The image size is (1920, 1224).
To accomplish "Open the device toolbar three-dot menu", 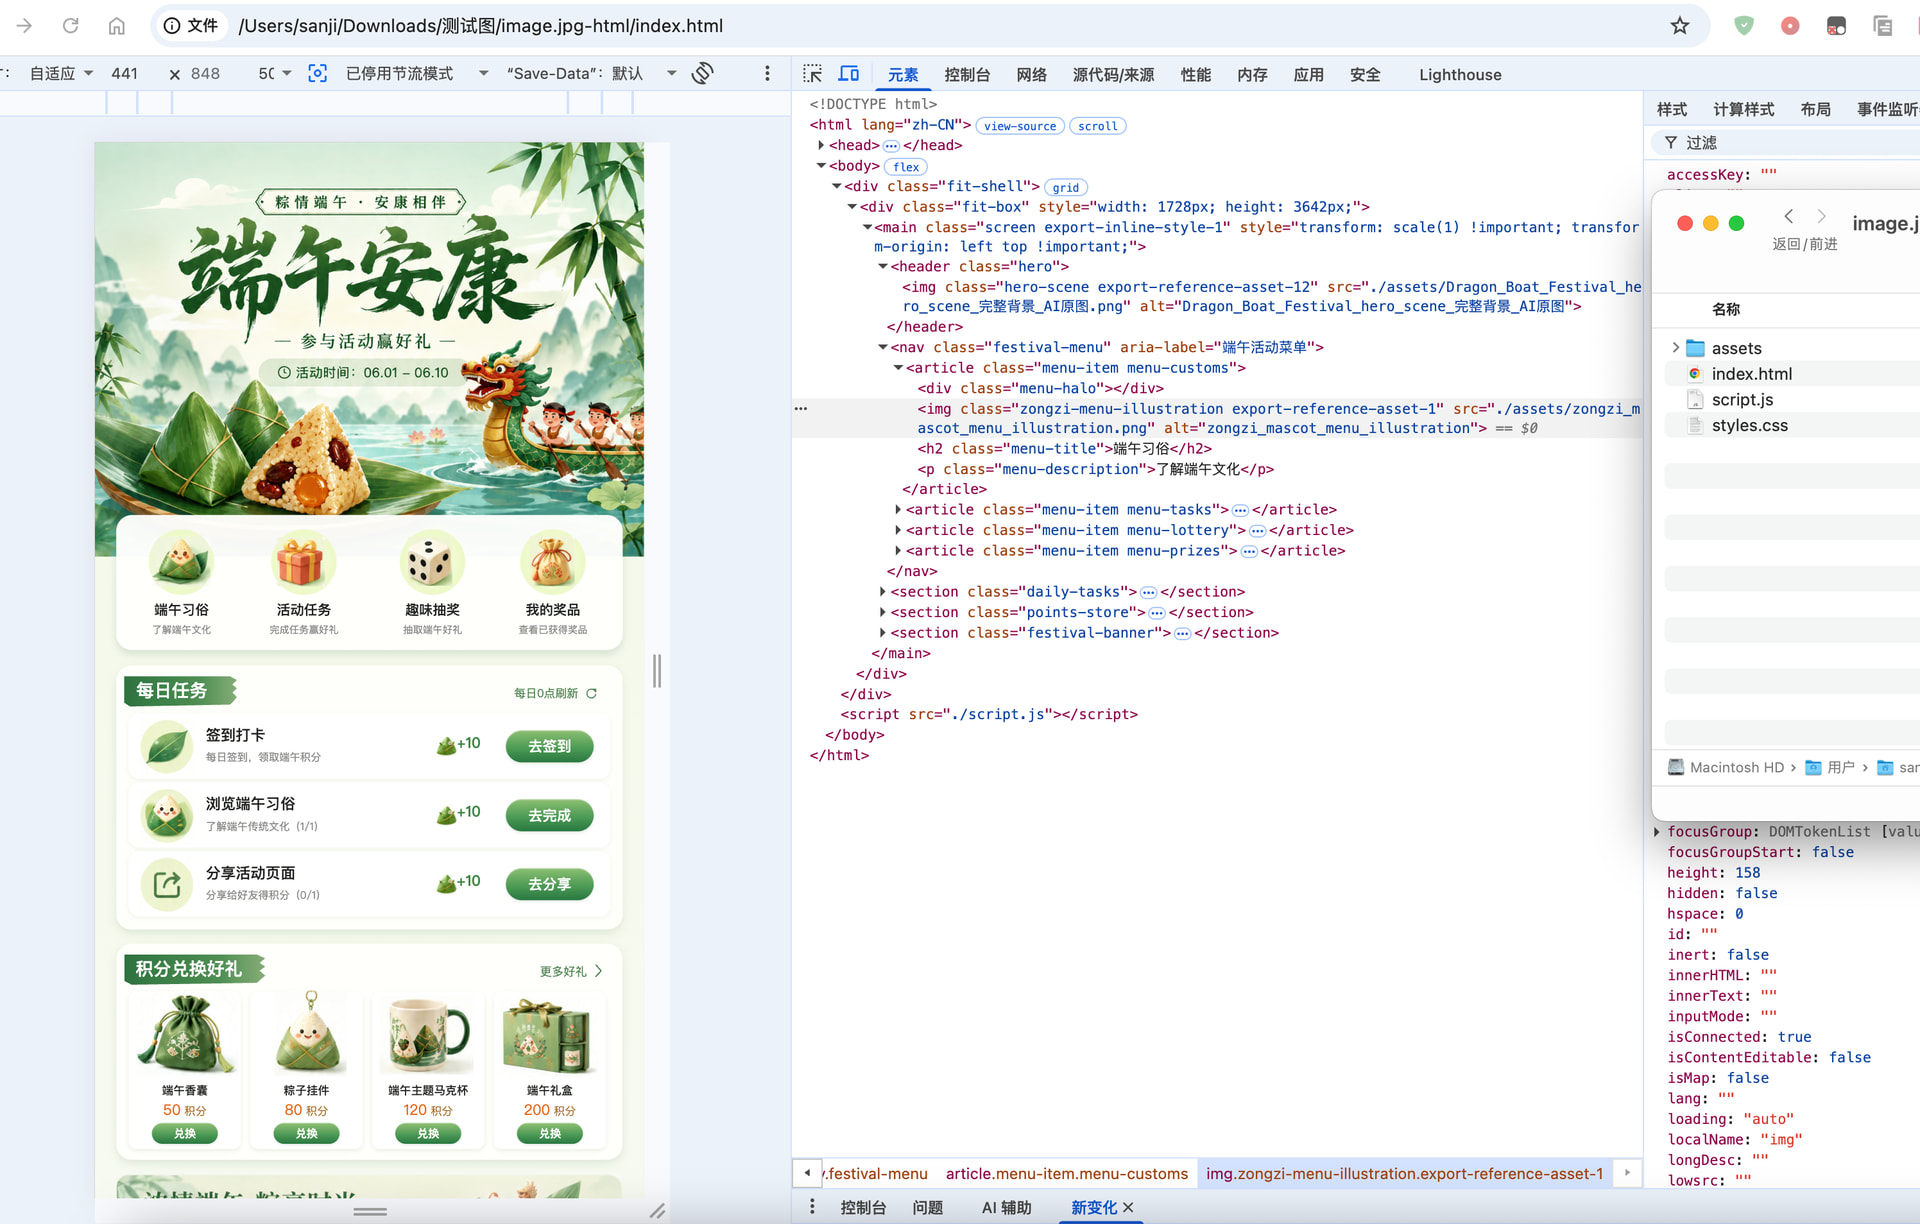I will (767, 73).
